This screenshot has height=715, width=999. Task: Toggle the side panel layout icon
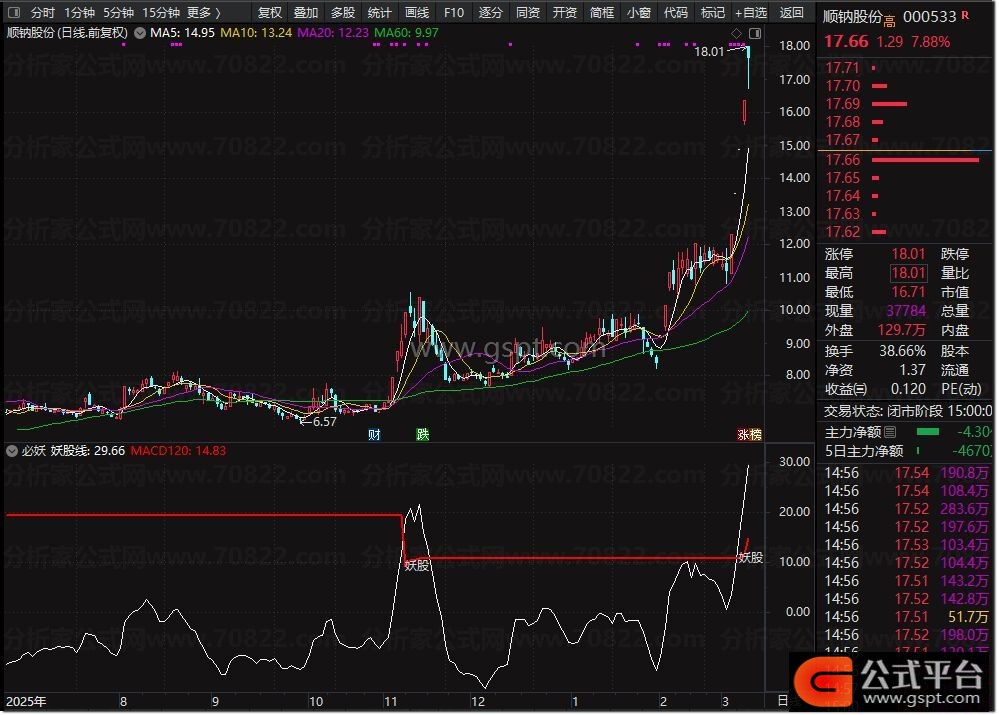click(754, 34)
